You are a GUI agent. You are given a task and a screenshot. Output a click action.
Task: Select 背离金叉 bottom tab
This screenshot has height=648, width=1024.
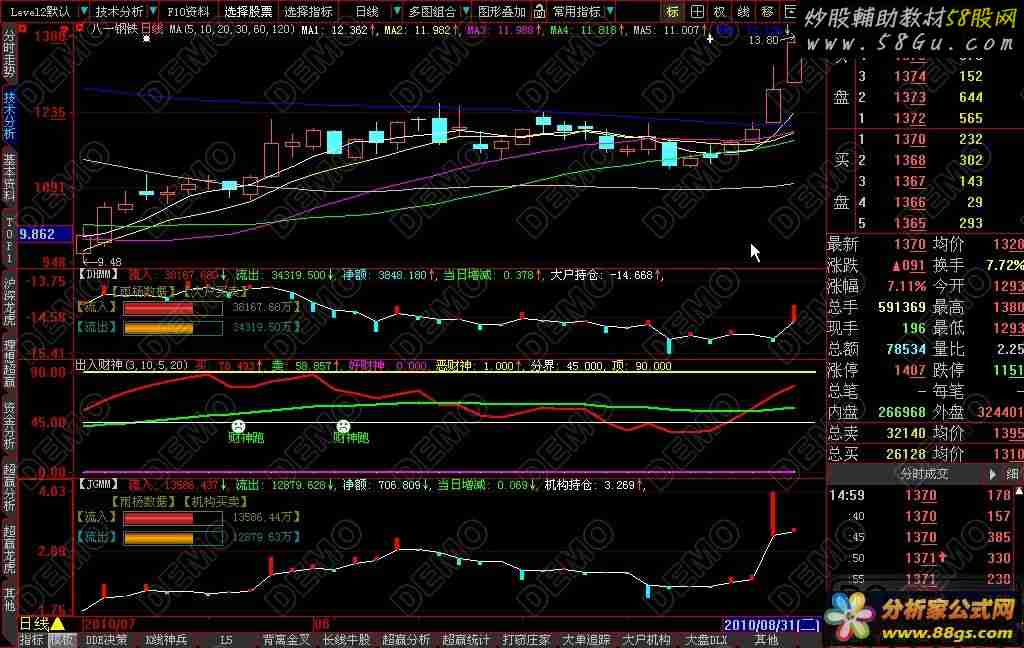pyautogui.click(x=287, y=640)
